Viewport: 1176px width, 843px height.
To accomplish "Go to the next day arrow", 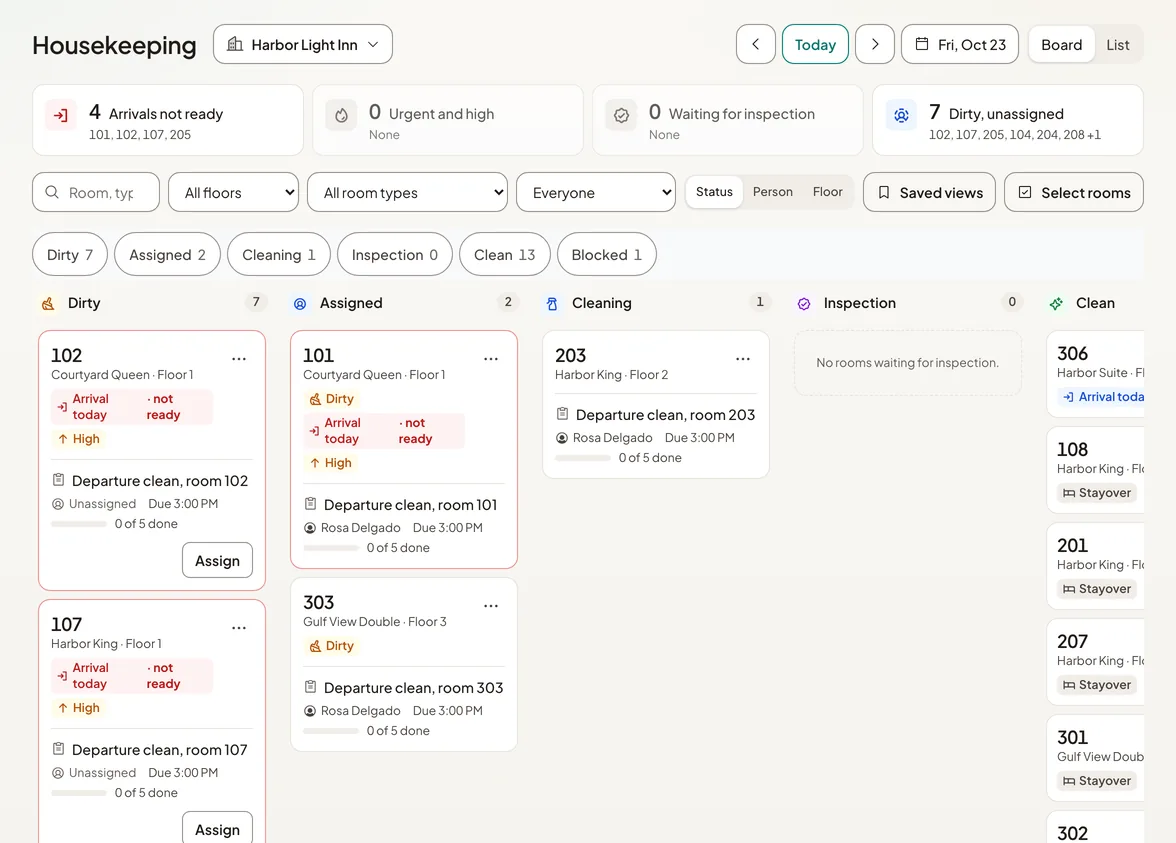I will tap(874, 44).
